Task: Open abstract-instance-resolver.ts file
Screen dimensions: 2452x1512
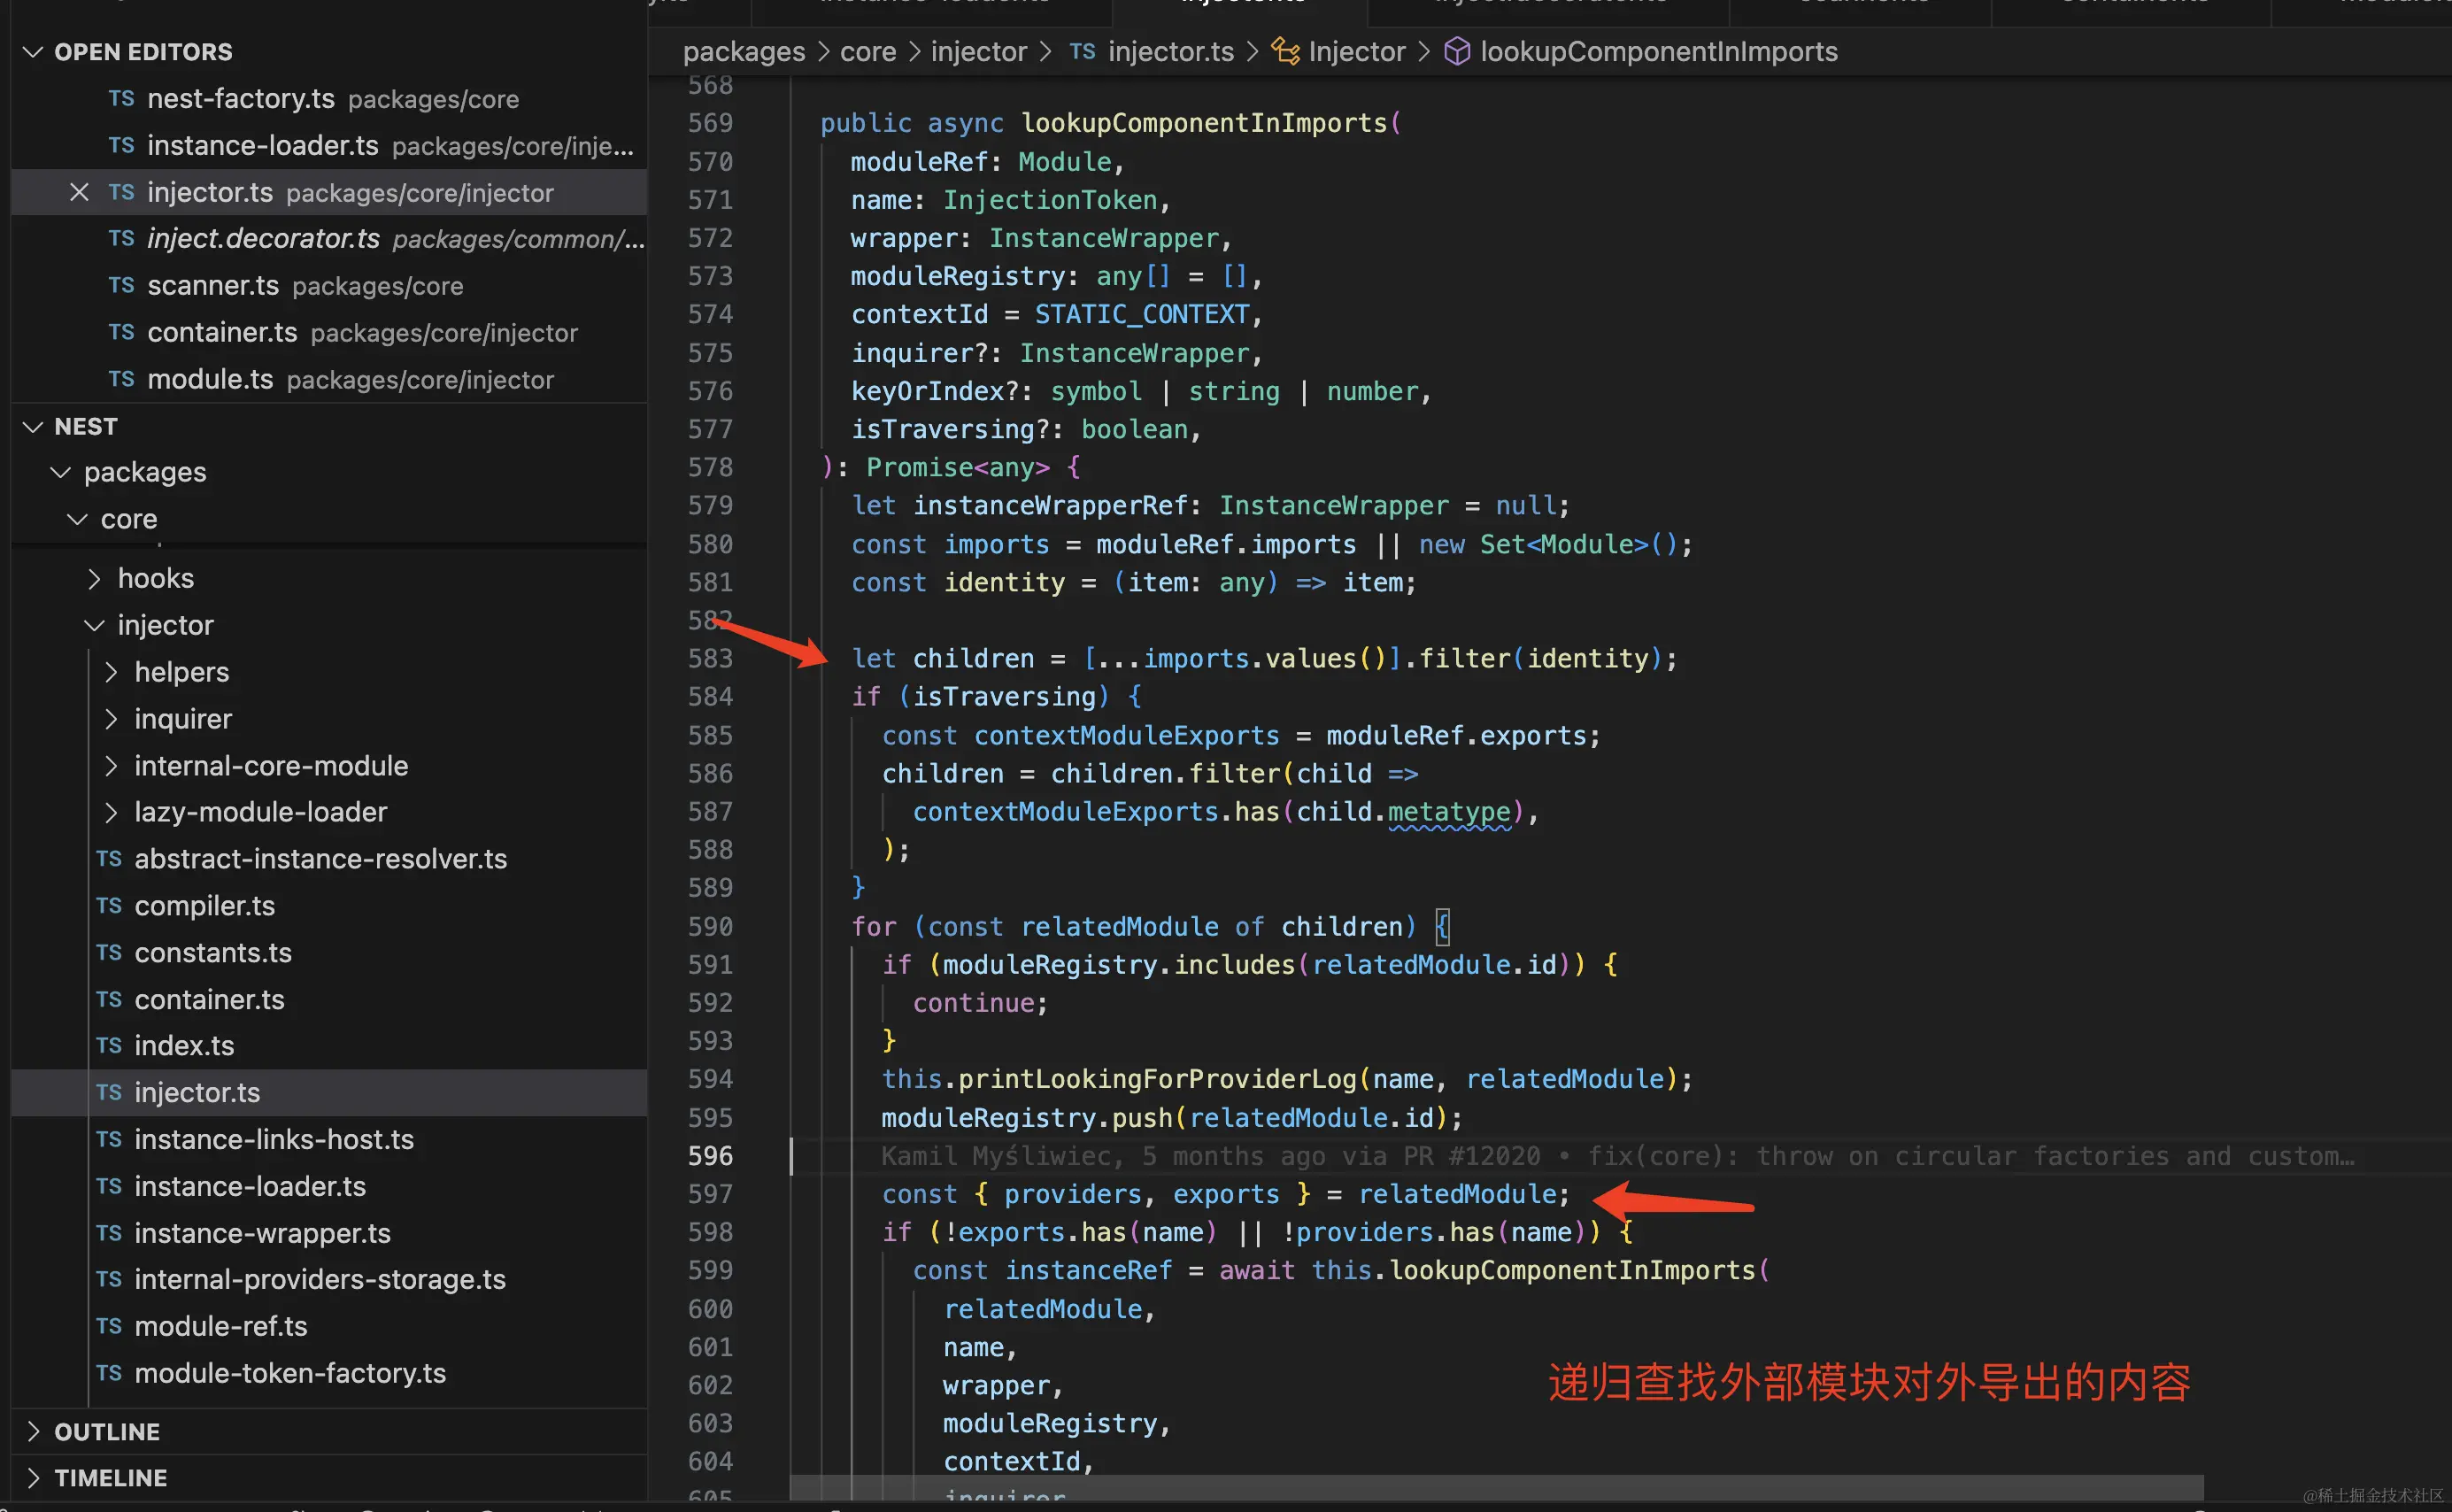Action: pos(329,859)
